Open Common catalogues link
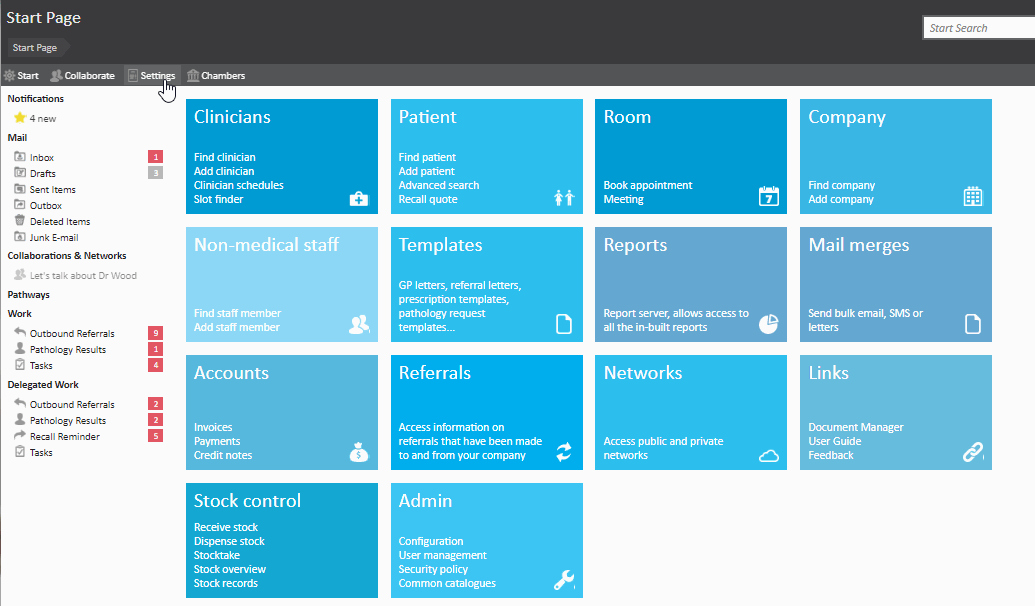The width and height of the screenshot is (1035, 606). click(x=447, y=583)
